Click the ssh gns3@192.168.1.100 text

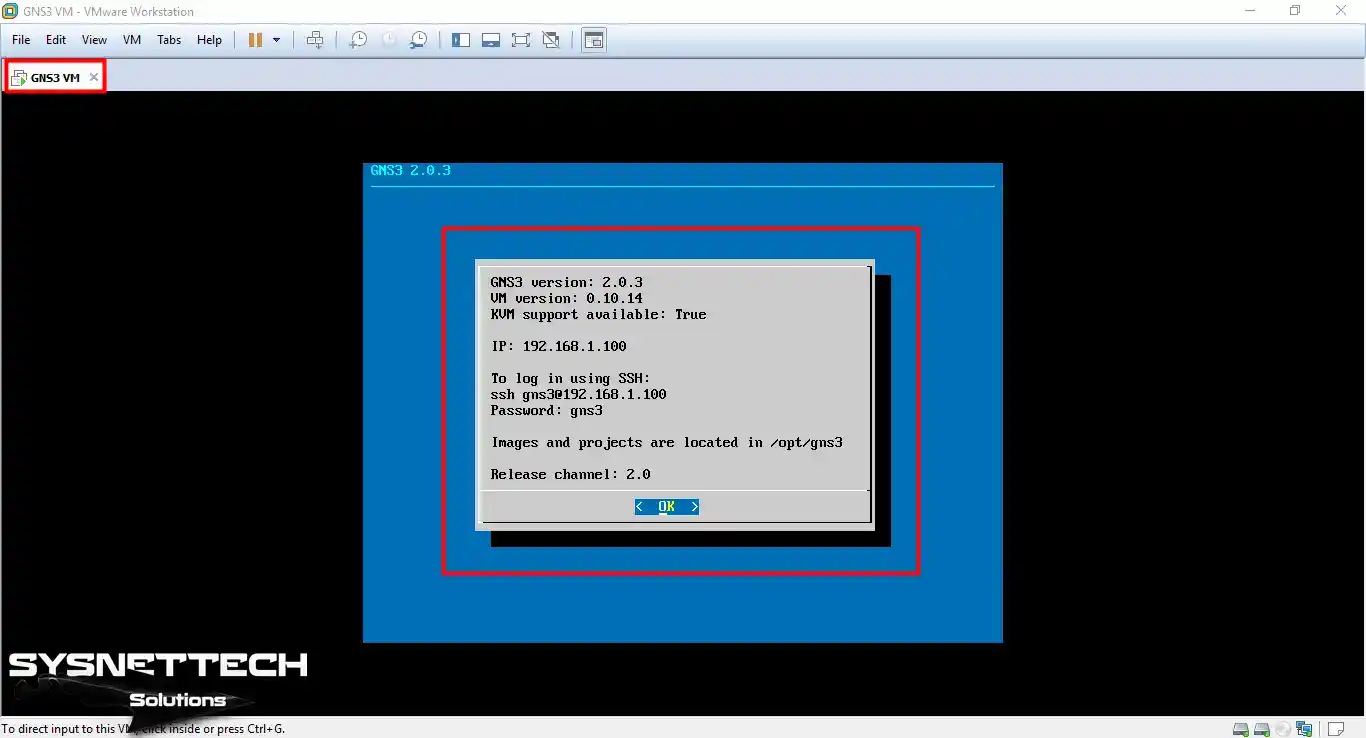578,394
